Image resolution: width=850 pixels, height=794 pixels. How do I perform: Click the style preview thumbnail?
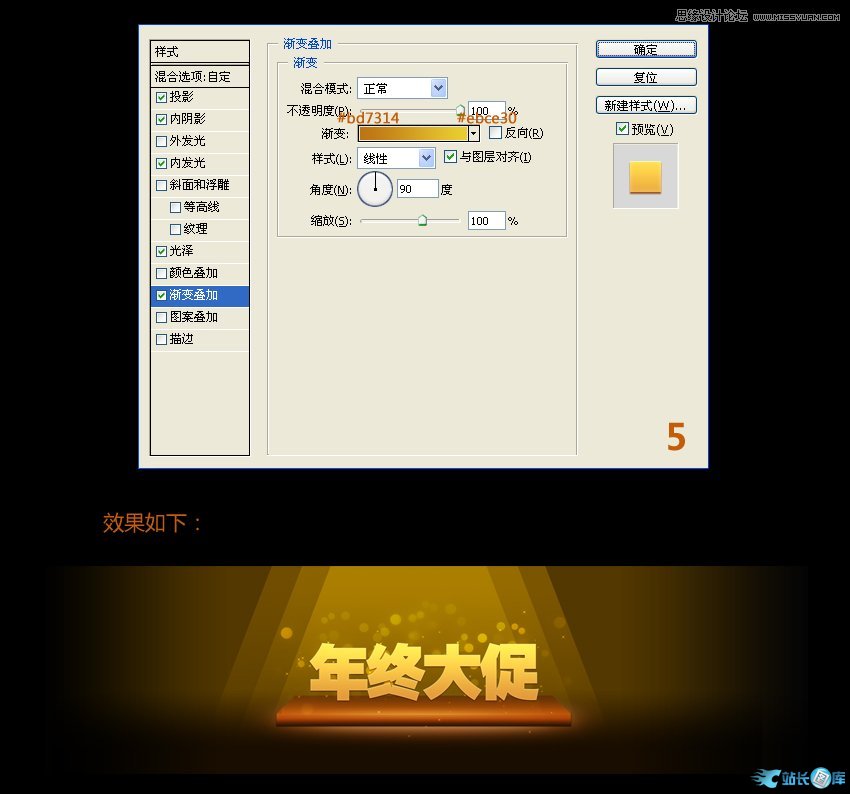click(645, 176)
